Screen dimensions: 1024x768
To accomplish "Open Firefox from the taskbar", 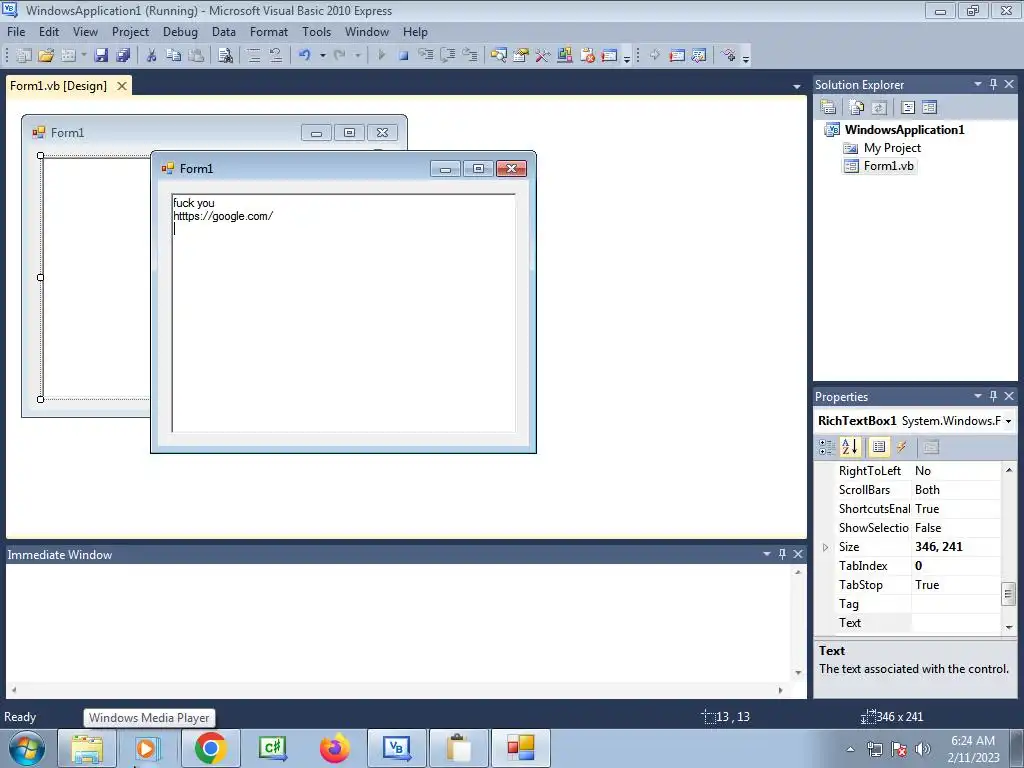I will click(334, 748).
